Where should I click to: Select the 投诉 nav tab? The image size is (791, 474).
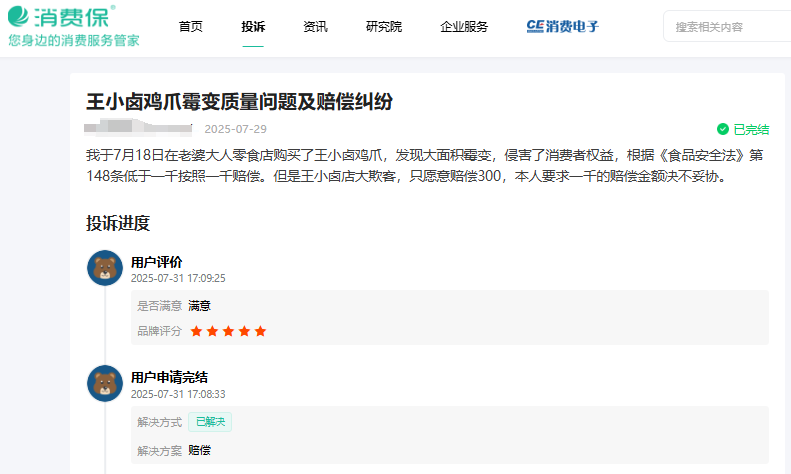pyautogui.click(x=253, y=27)
